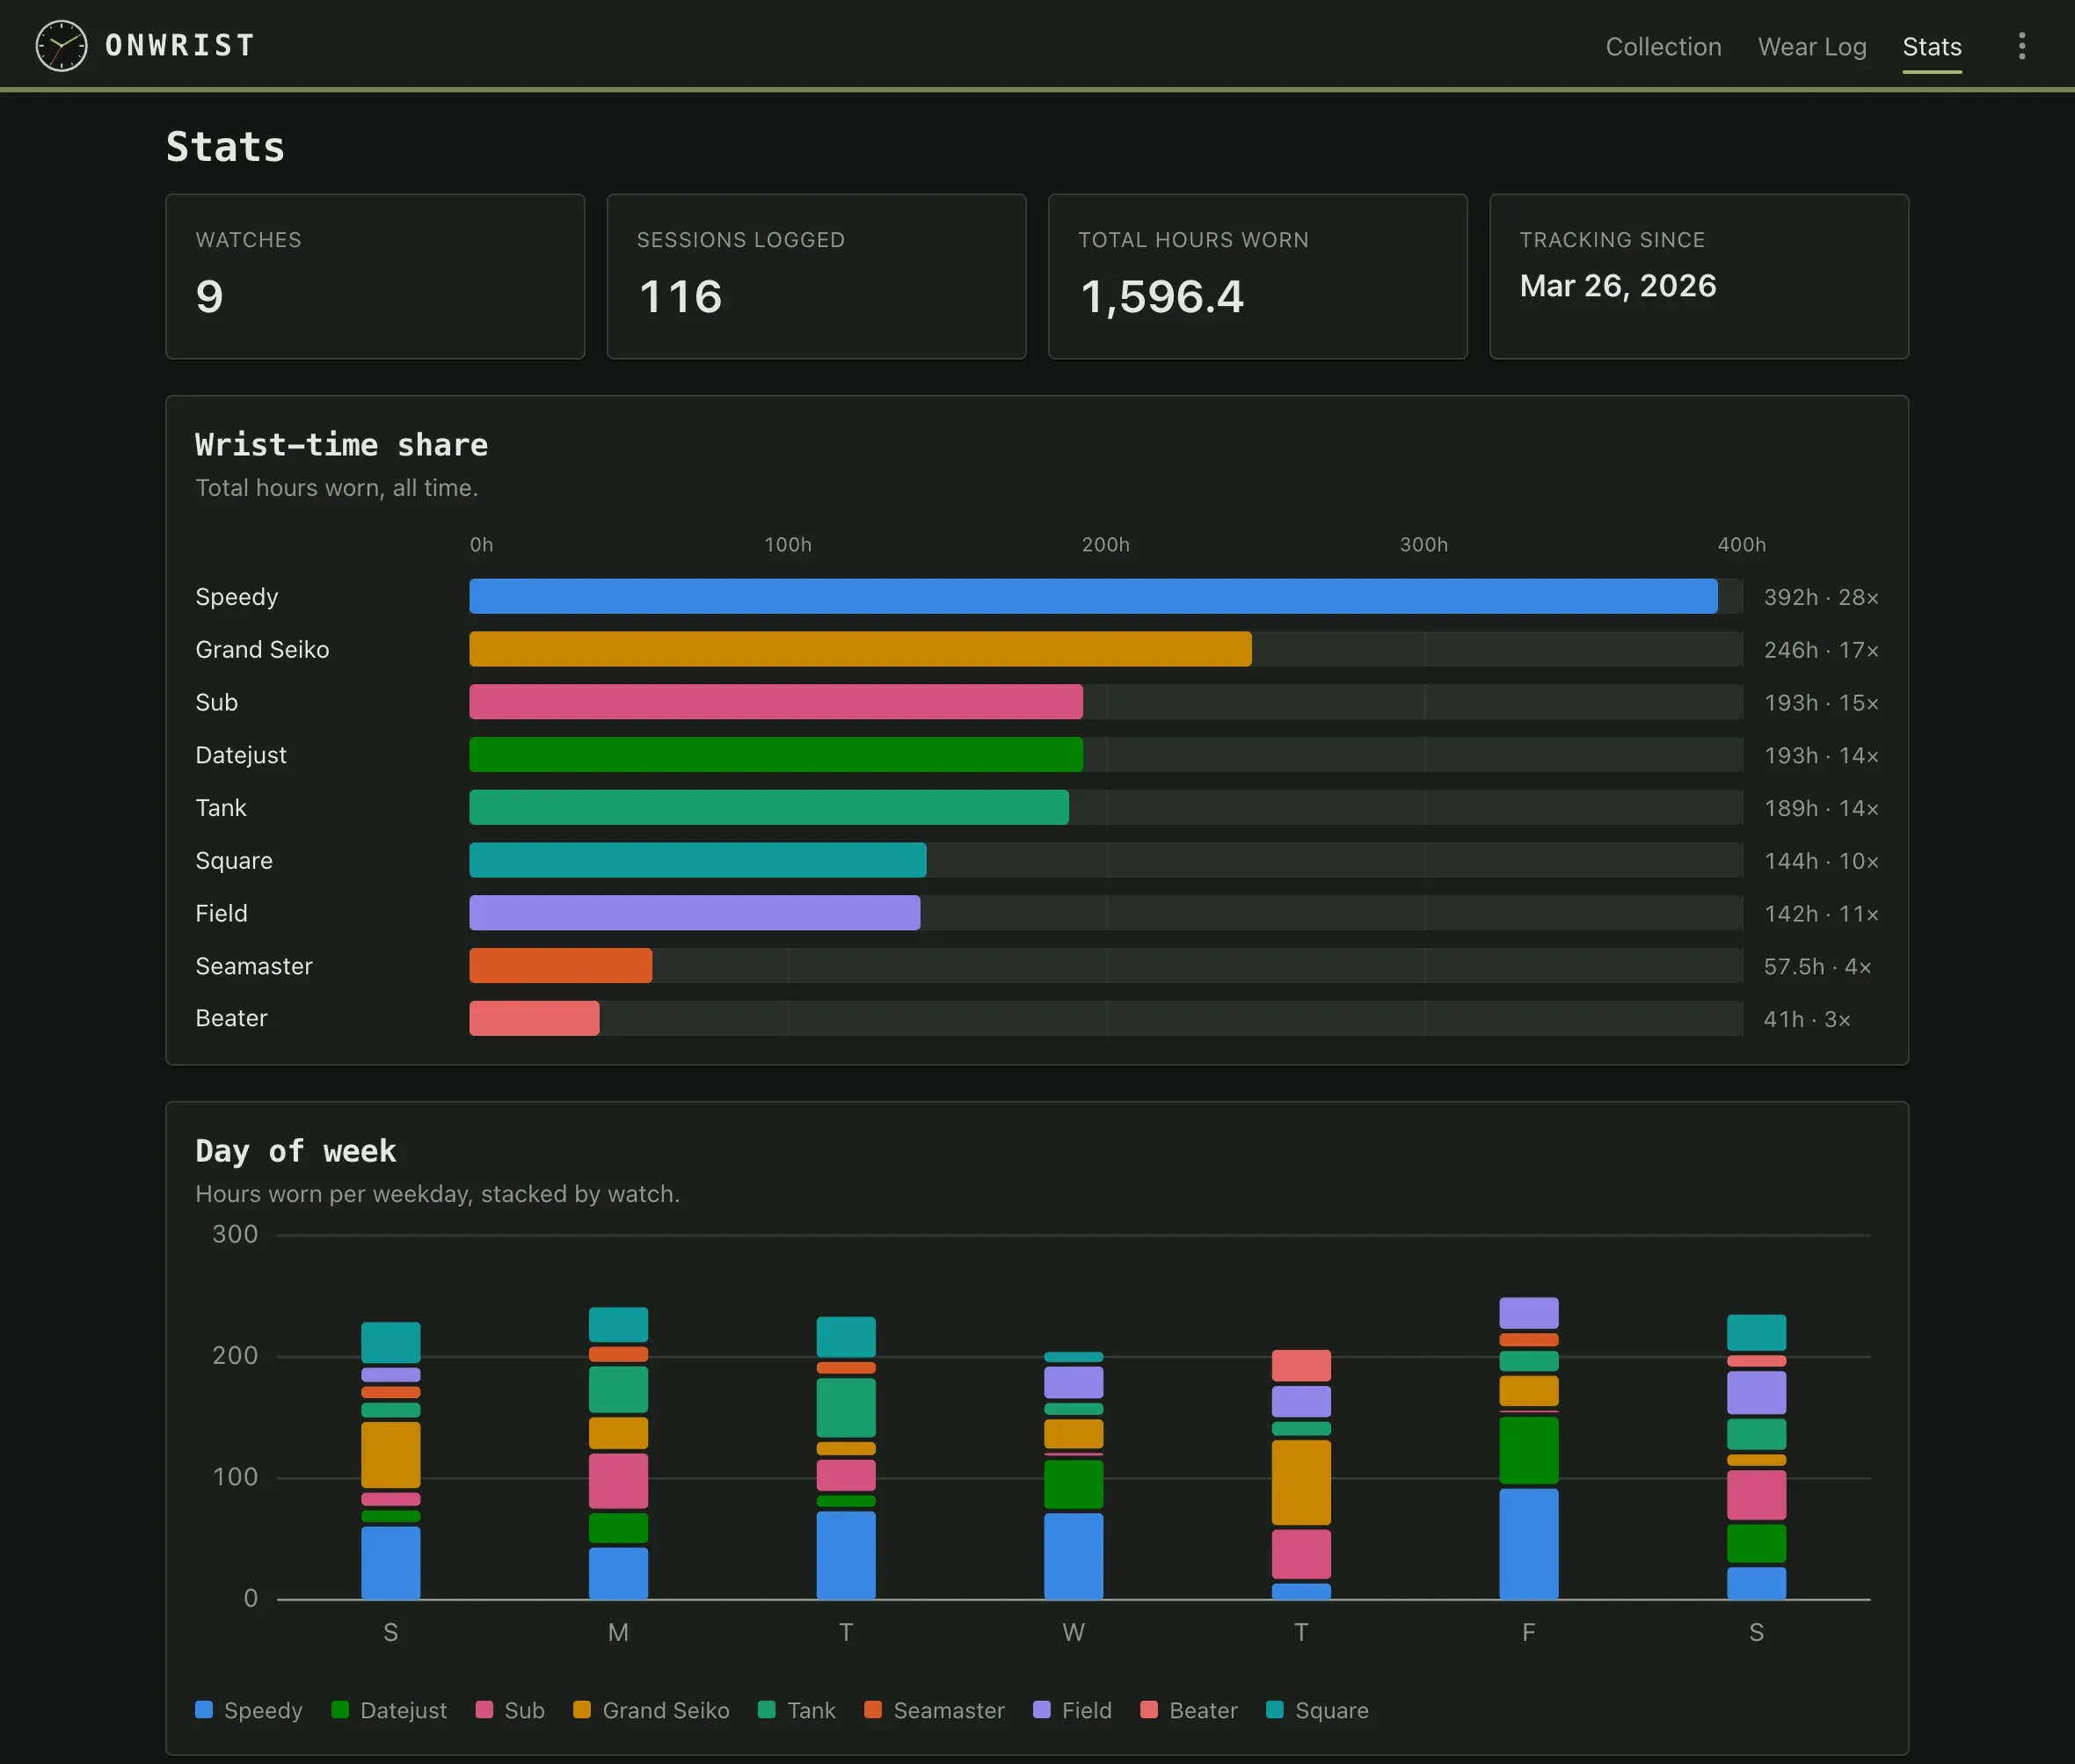
Task: Click the "144h · 10×" Square value
Action: 1821,861
